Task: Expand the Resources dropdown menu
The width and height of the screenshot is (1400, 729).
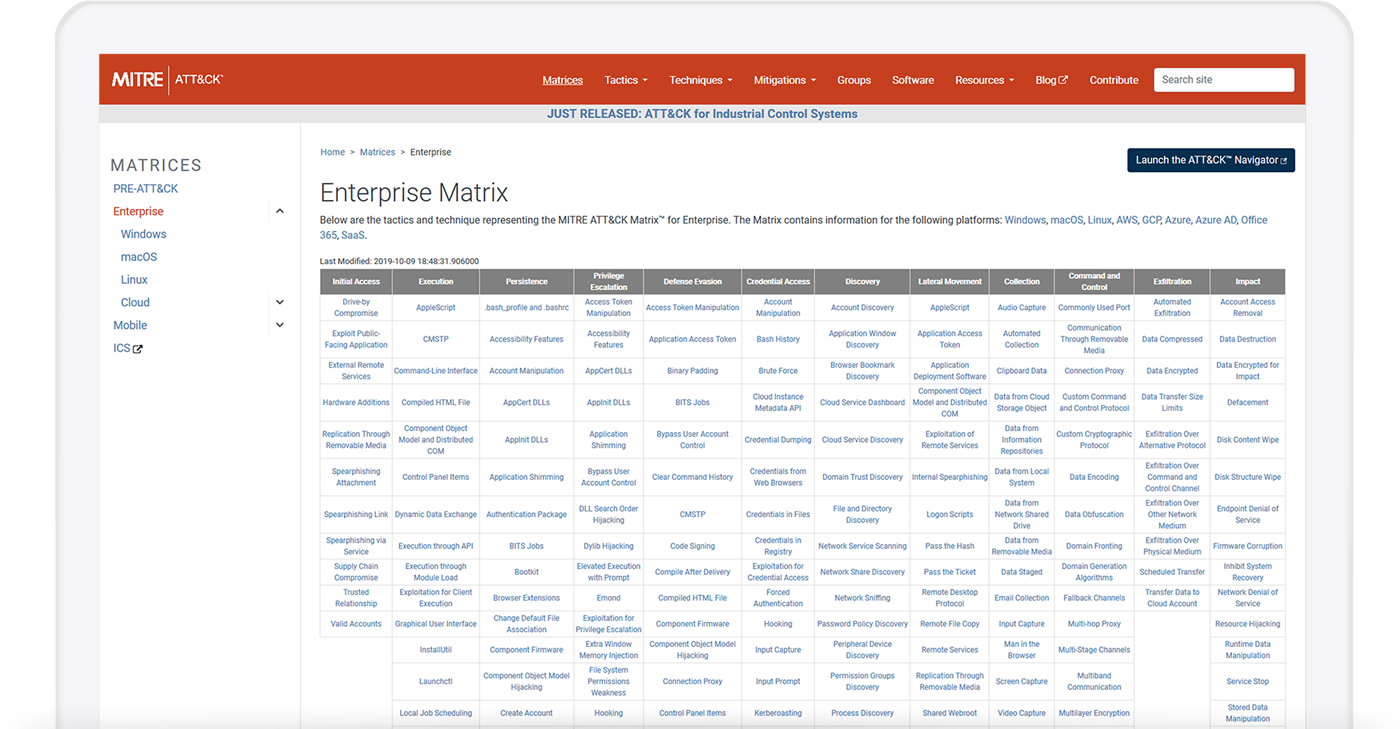Action: pos(985,80)
